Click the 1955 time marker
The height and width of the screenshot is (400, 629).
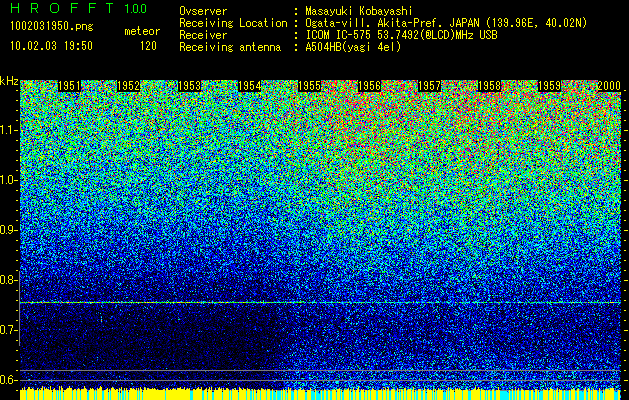click(x=310, y=86)
